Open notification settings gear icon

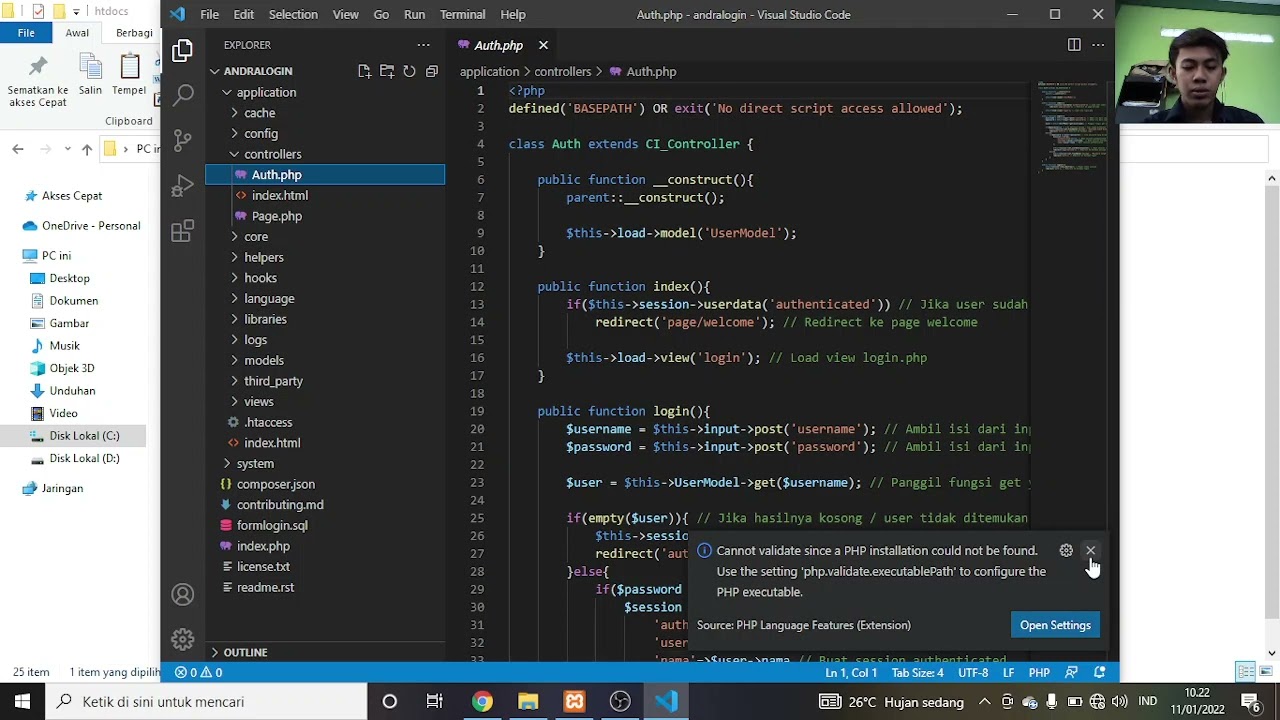click(1066, 550)
